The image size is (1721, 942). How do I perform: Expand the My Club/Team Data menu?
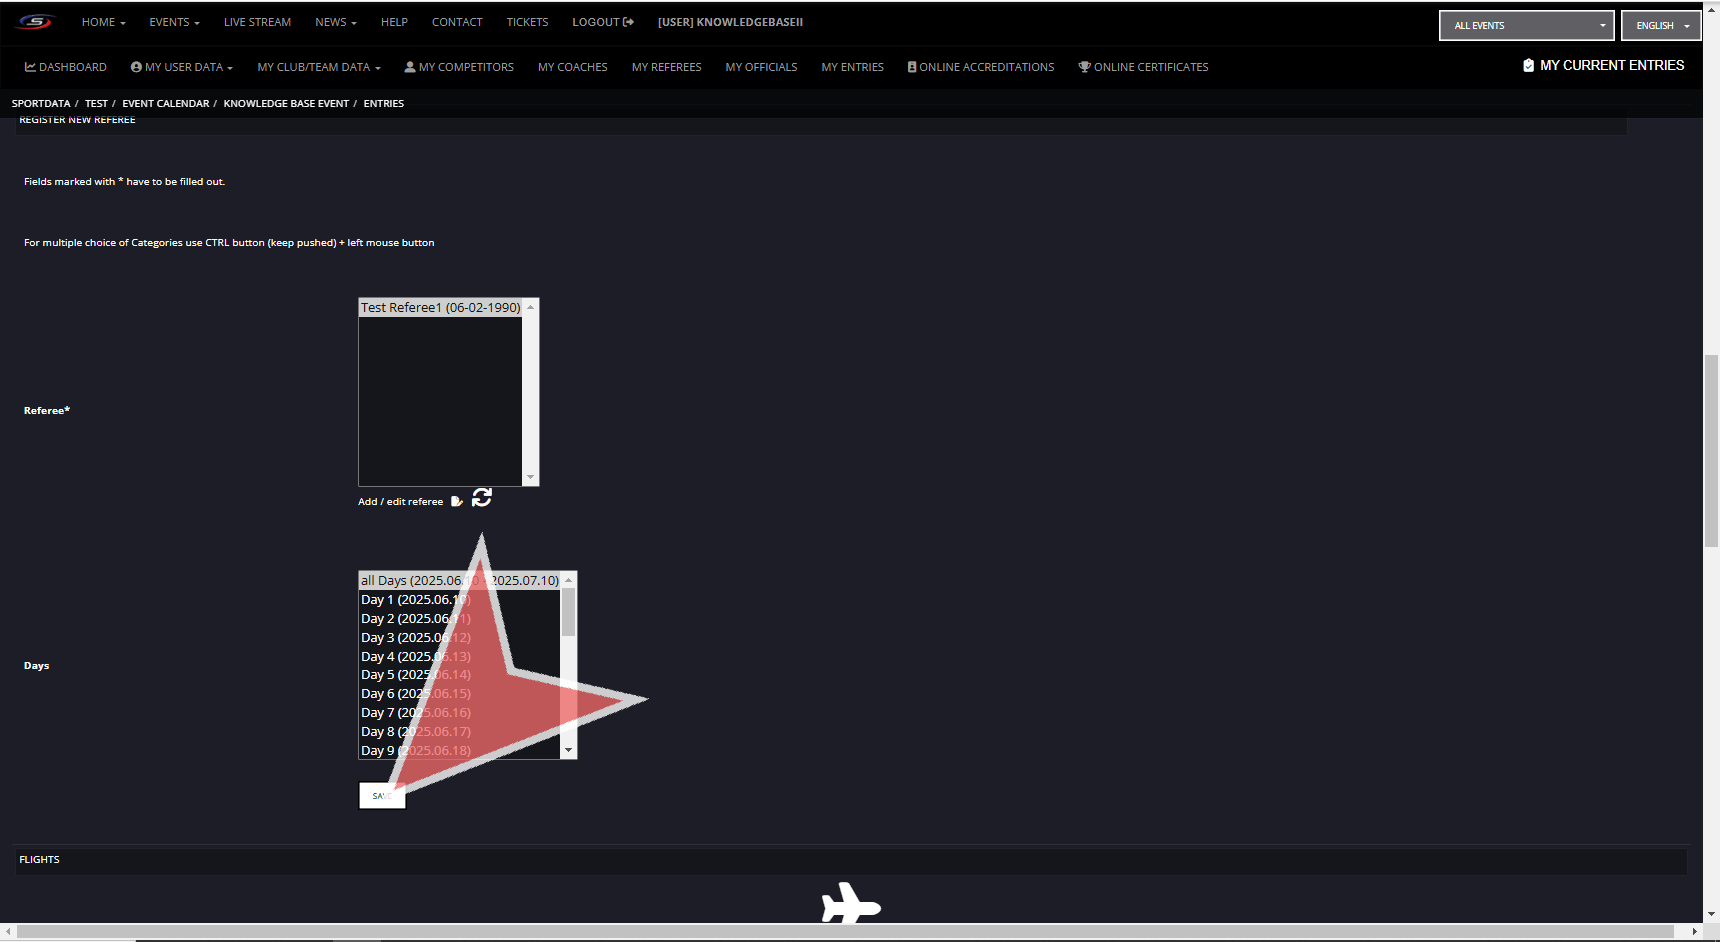click(x=318, y=68)
